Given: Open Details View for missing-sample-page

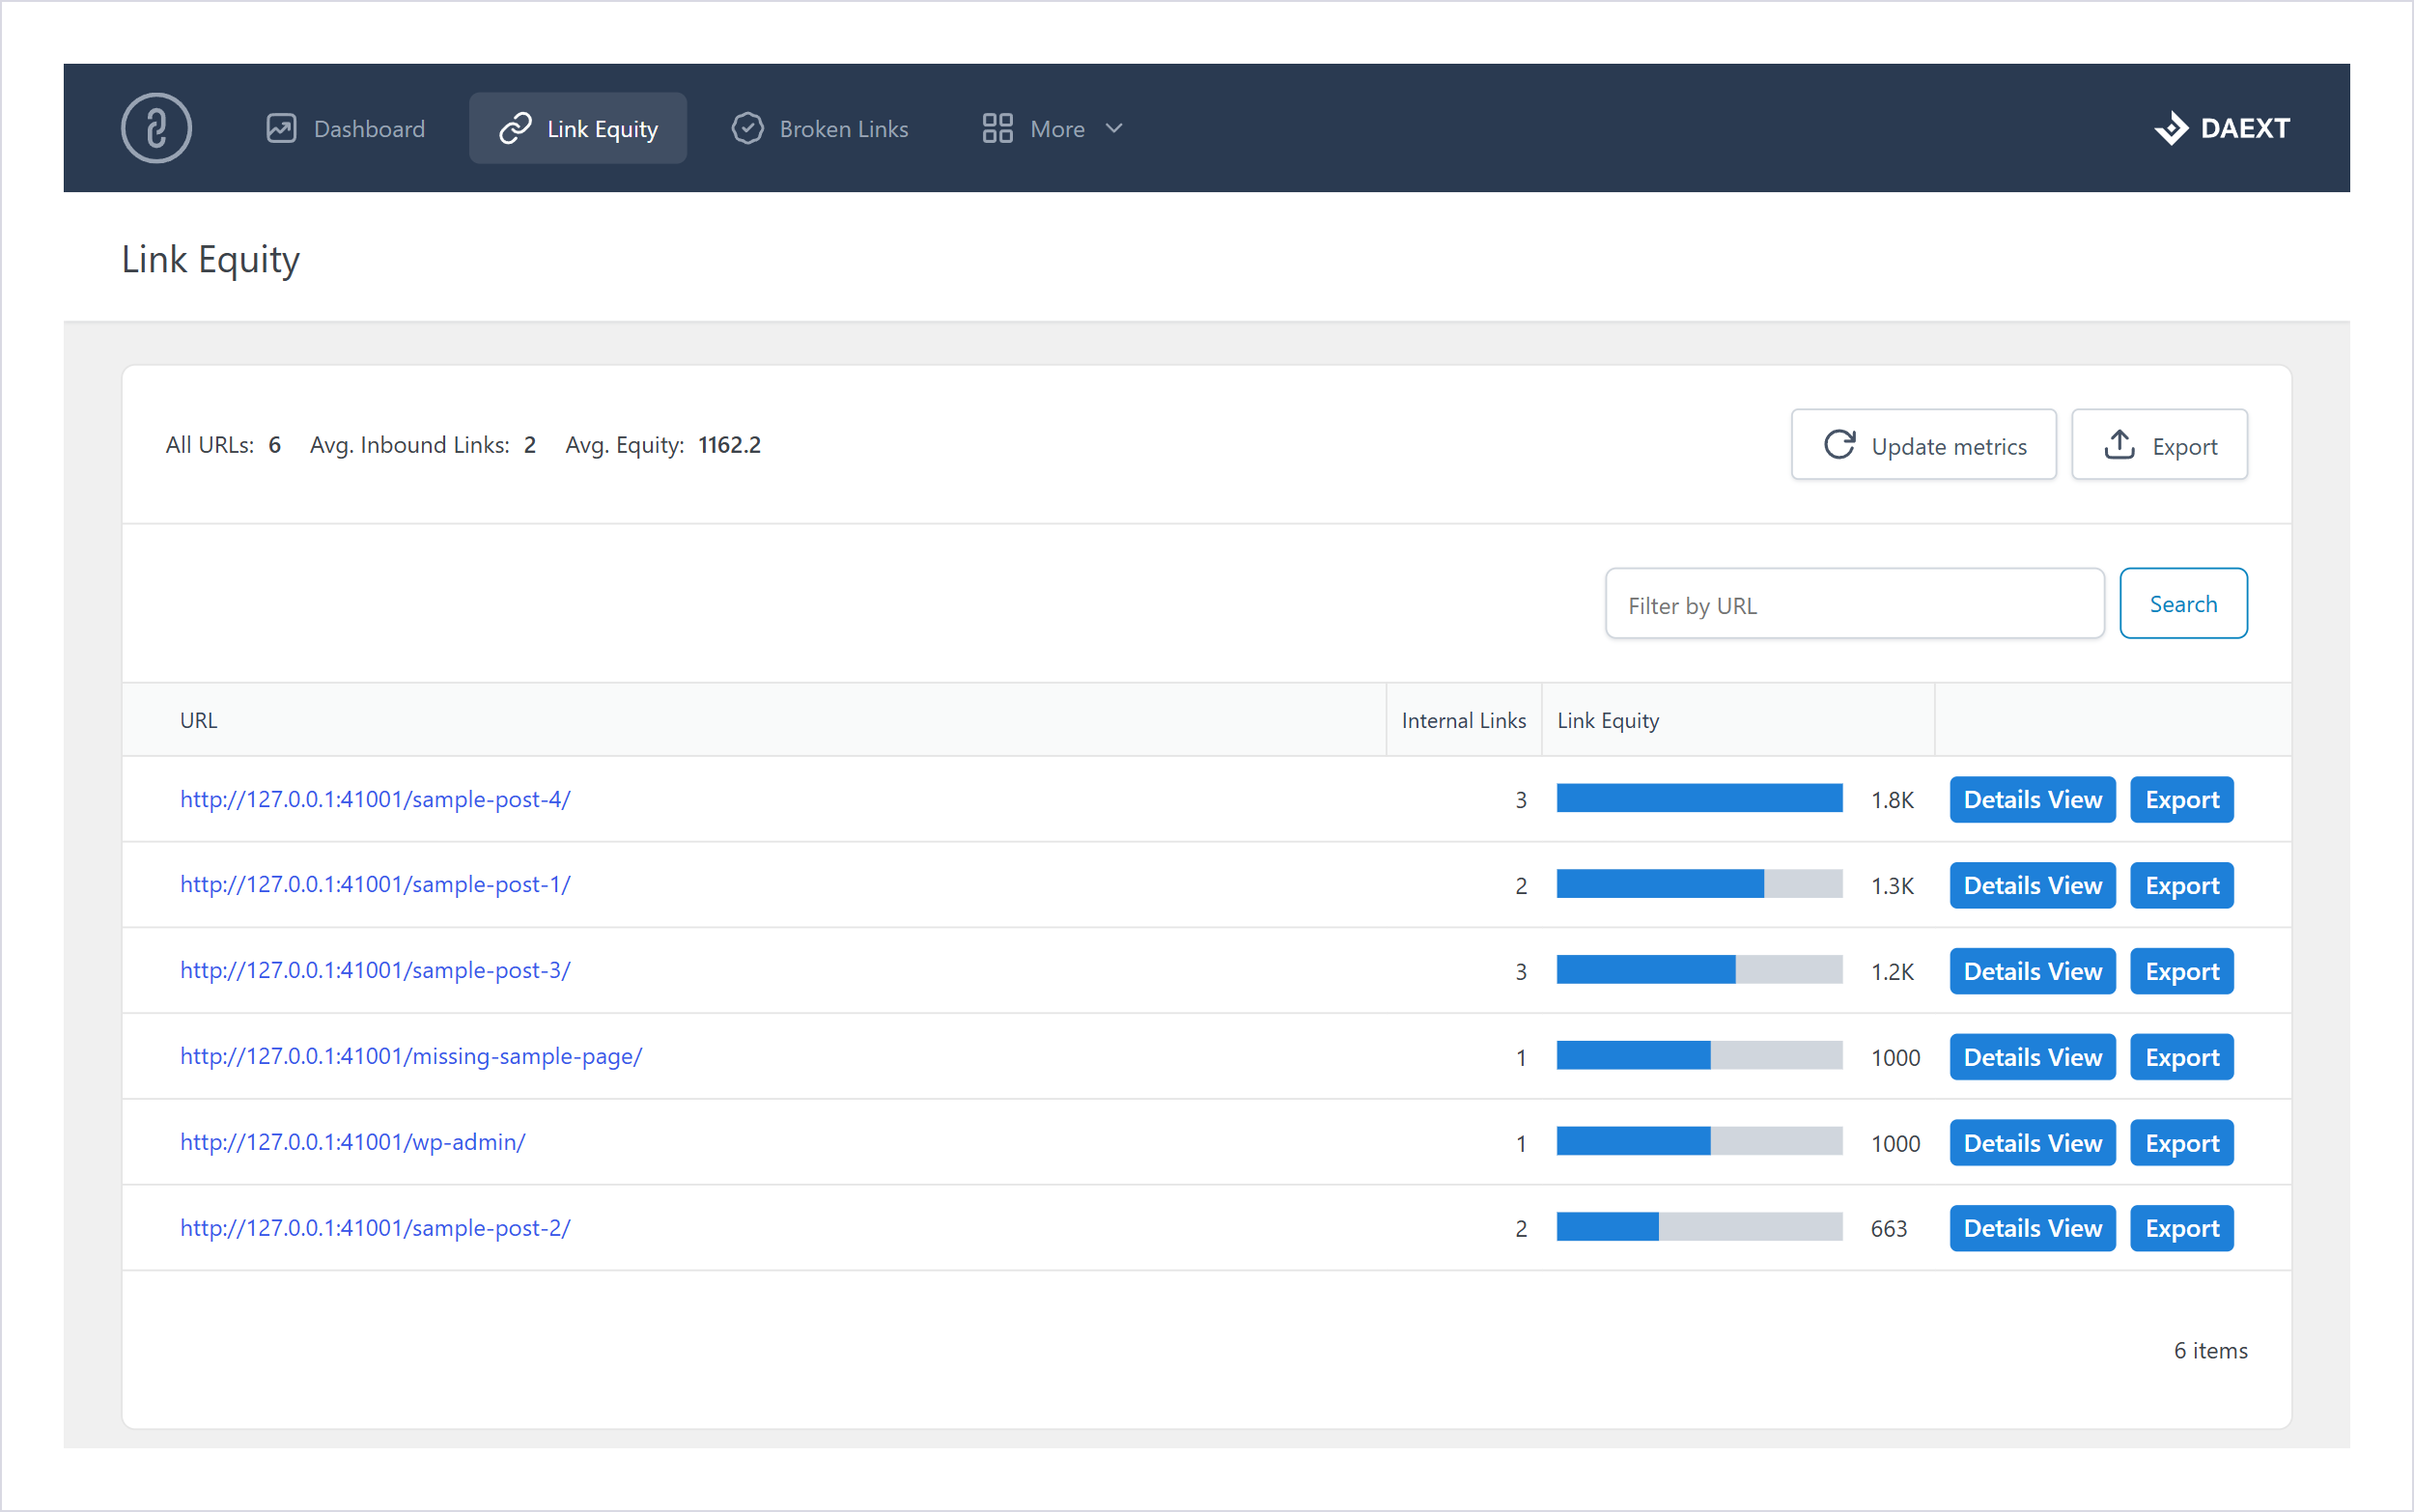Looking at the screenshot, I should coord(2032,1056).
